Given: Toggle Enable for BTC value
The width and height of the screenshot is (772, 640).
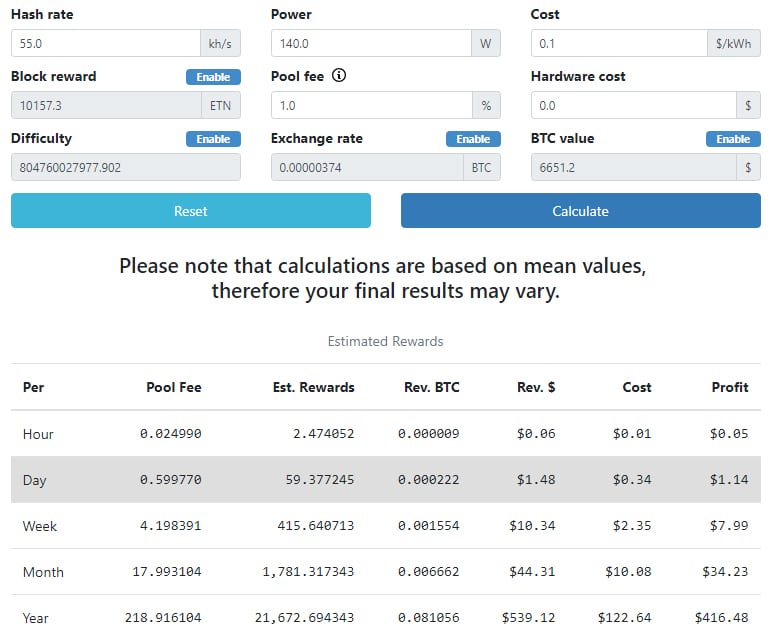Looking at the screenshot, I should pyautogui.click(x=733, y=139).
